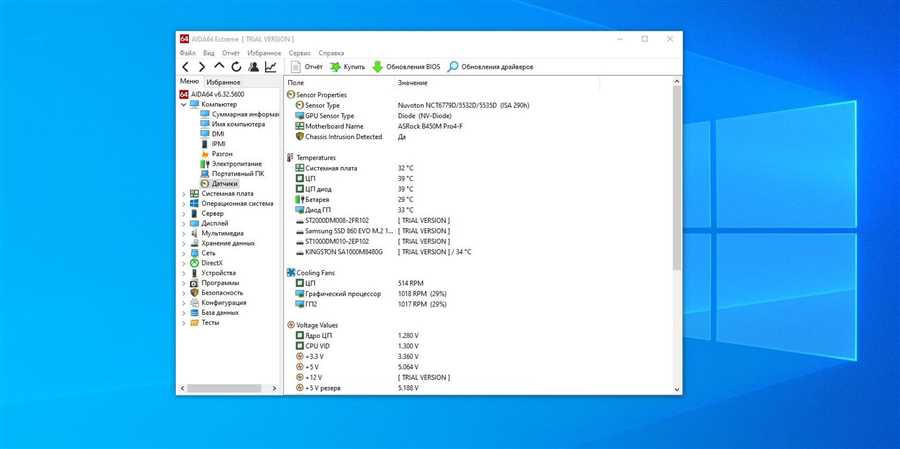Open the graph chart toolbar icon

[270, 67]
